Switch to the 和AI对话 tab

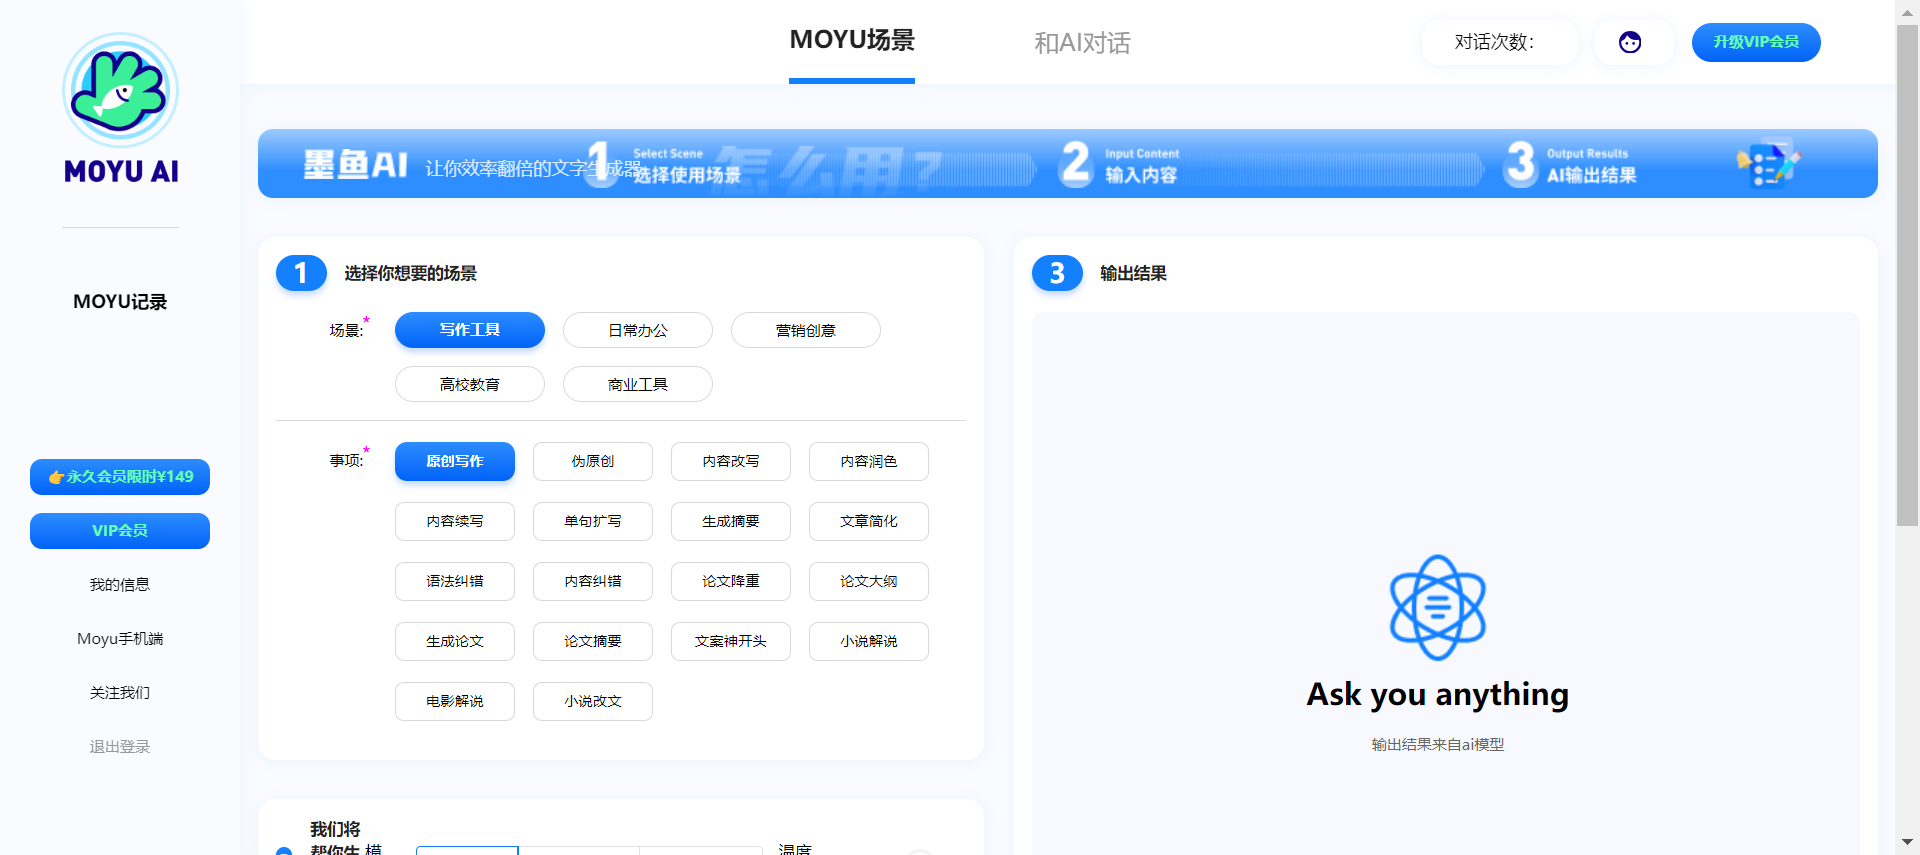pos(1082,43)
